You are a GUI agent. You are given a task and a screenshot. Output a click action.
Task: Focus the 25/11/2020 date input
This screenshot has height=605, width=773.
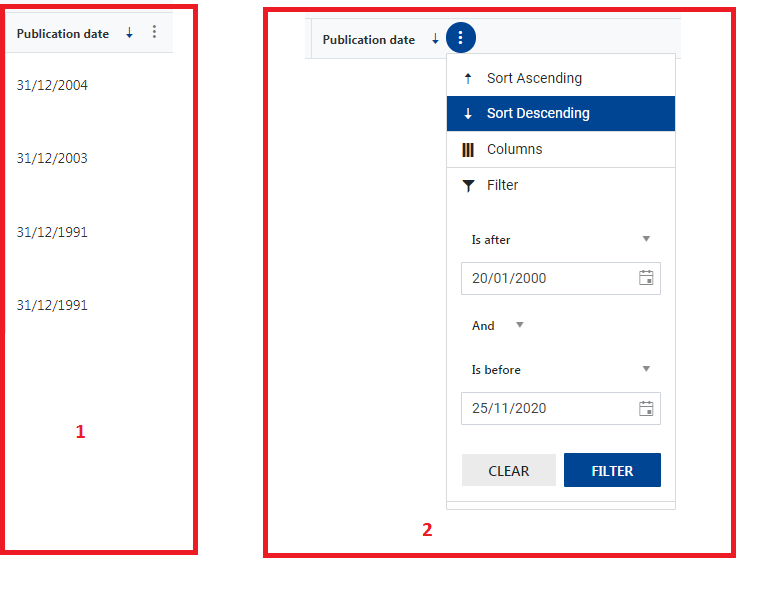(x=545, y=408)
